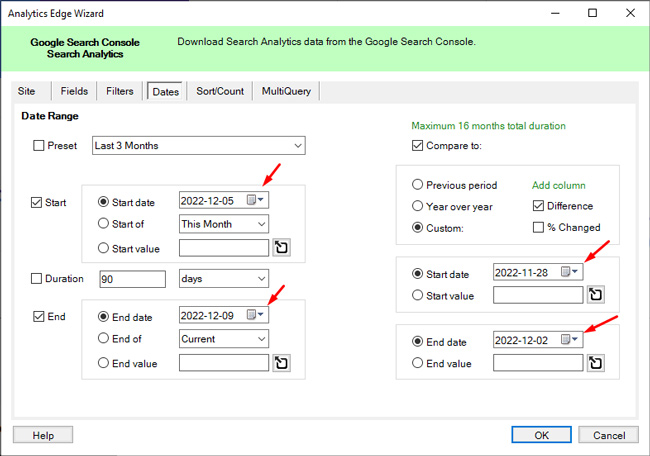Viewport: 650px width, 456px height.
Task: Open calendar picker for comparison End date
Action: [570, 340]
